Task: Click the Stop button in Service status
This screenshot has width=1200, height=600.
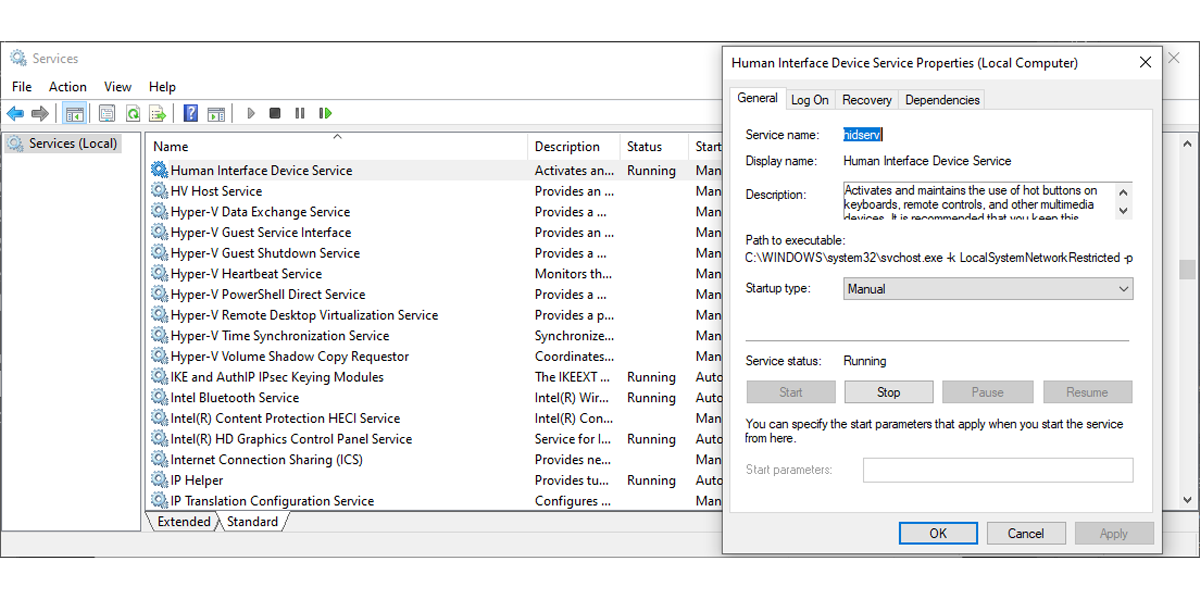Action: 889,392
